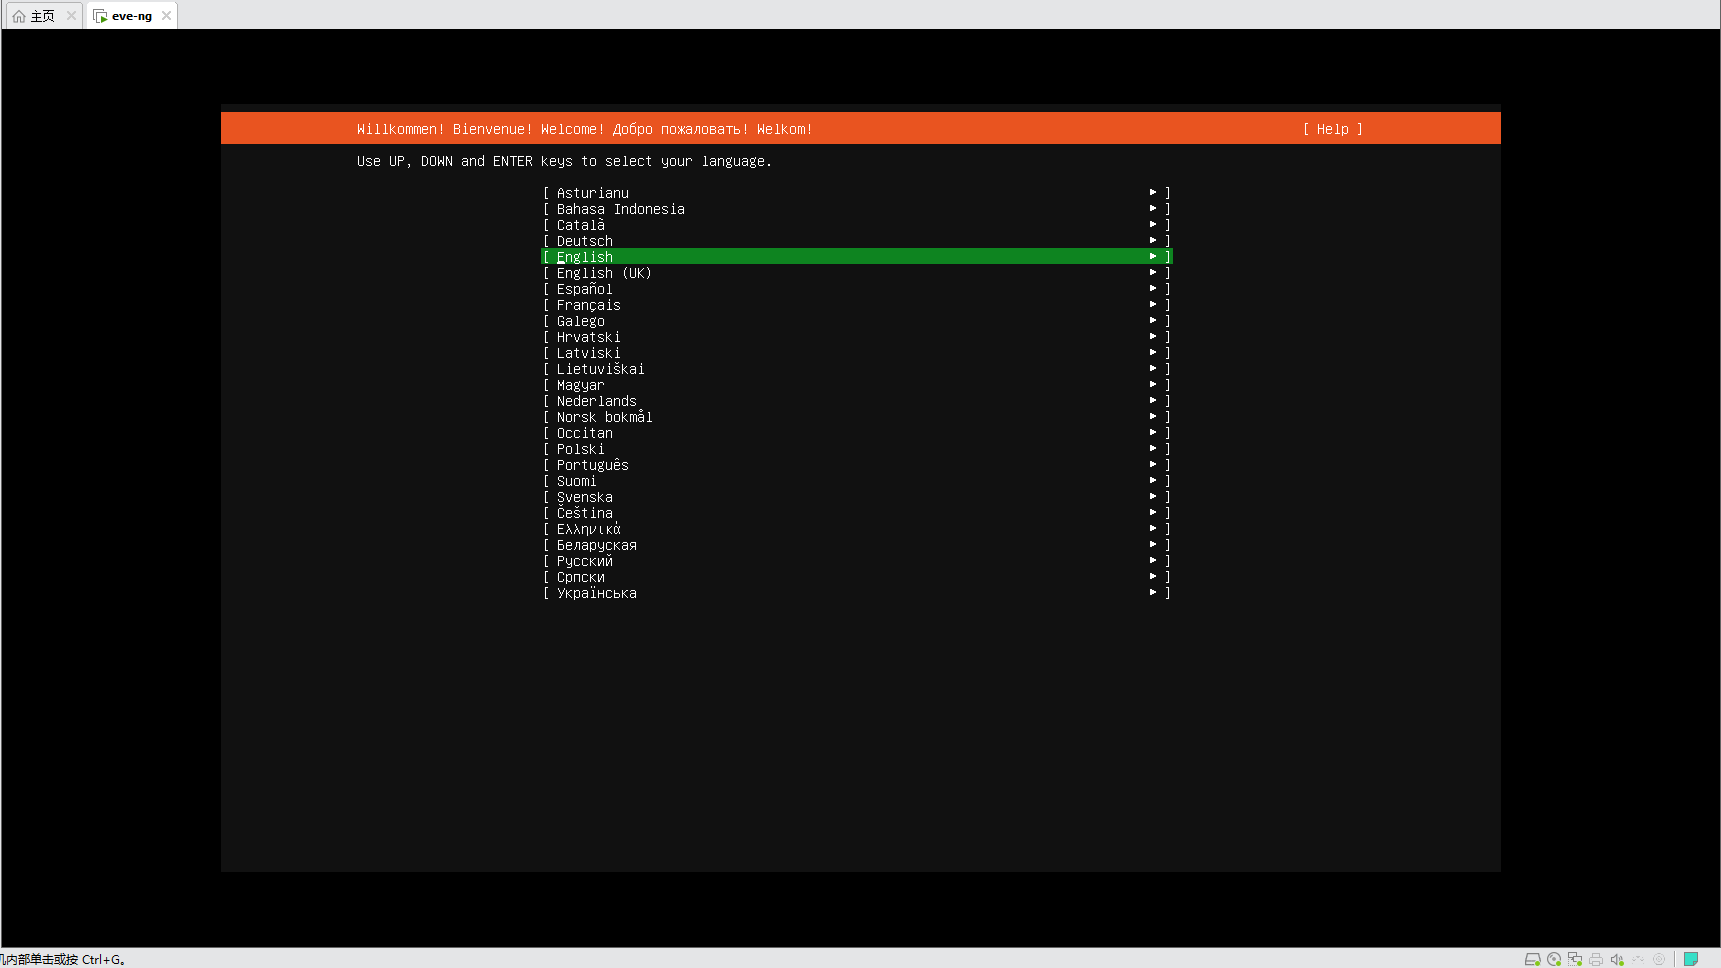Select the English language row

click(x=856, y=257)
